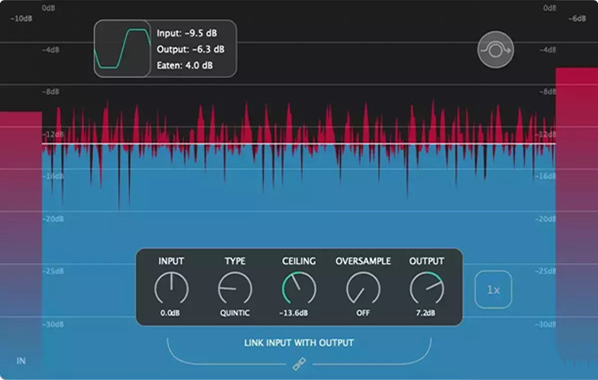Click the circular bypass icon button

495,50
